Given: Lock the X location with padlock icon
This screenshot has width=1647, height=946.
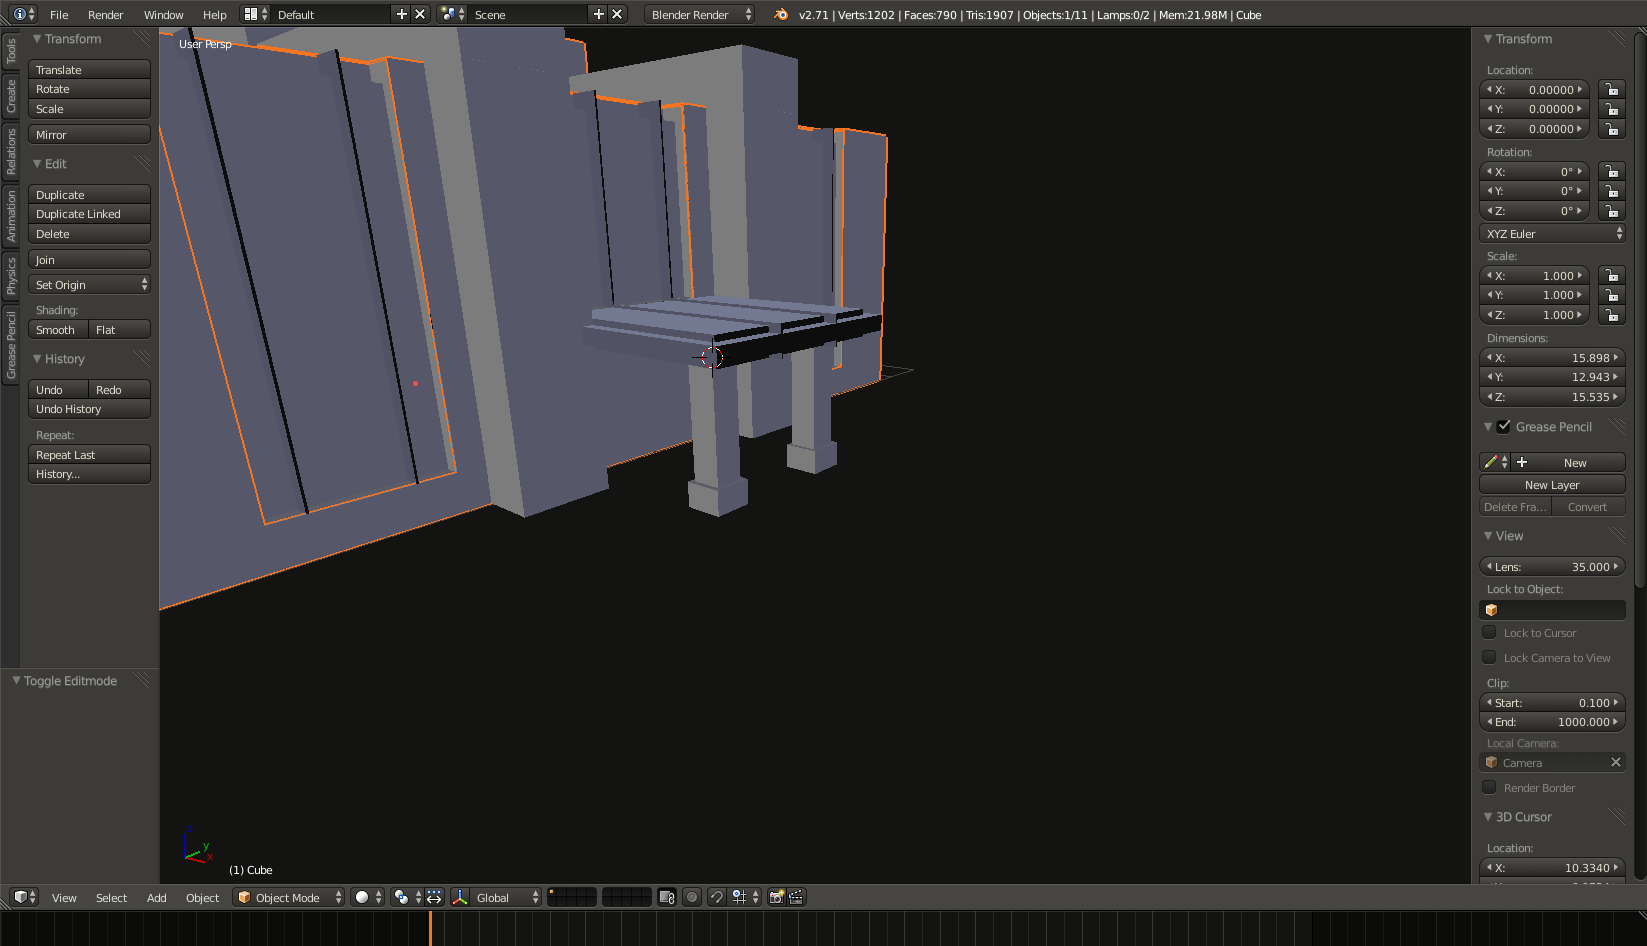Looking at the screenshot, I should [1611, 90].
